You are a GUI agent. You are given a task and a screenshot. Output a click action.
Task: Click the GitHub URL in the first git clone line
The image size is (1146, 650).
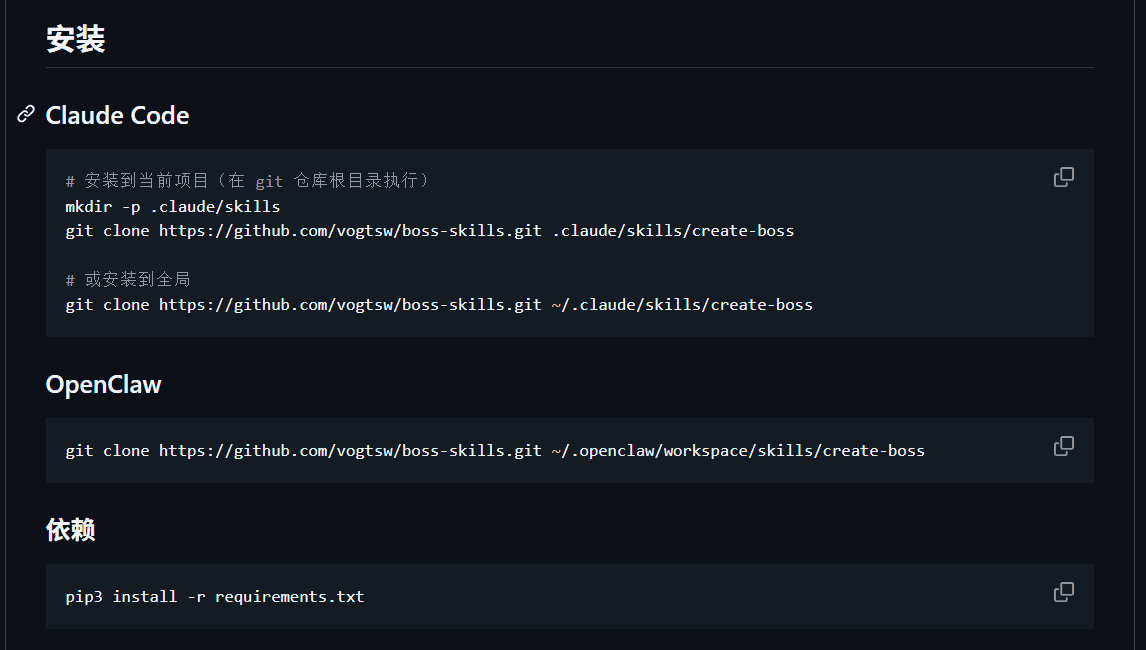(350, 231)
